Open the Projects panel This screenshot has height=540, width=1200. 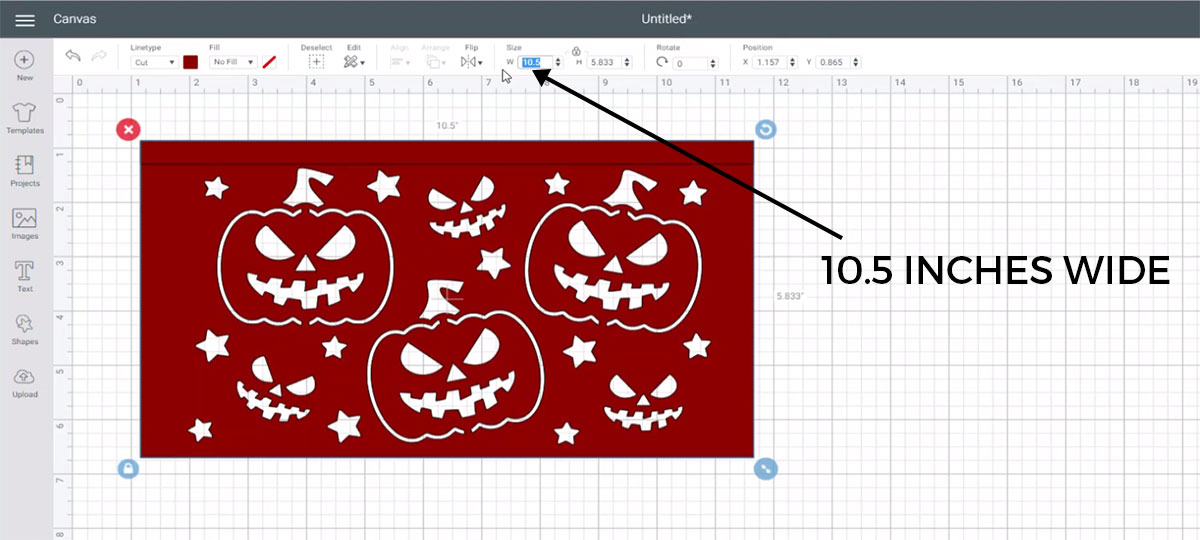25,171
